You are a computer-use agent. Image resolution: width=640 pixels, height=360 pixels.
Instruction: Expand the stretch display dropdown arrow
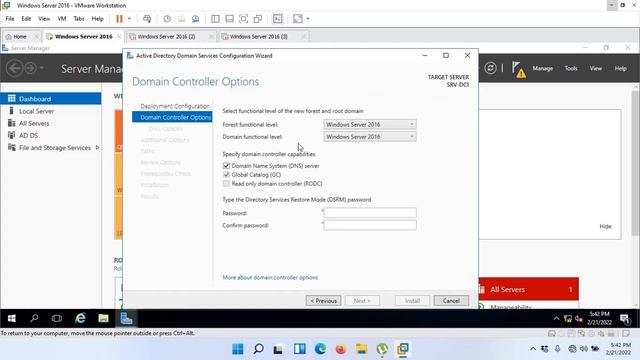pyautogui.click(x=308, y=19)
